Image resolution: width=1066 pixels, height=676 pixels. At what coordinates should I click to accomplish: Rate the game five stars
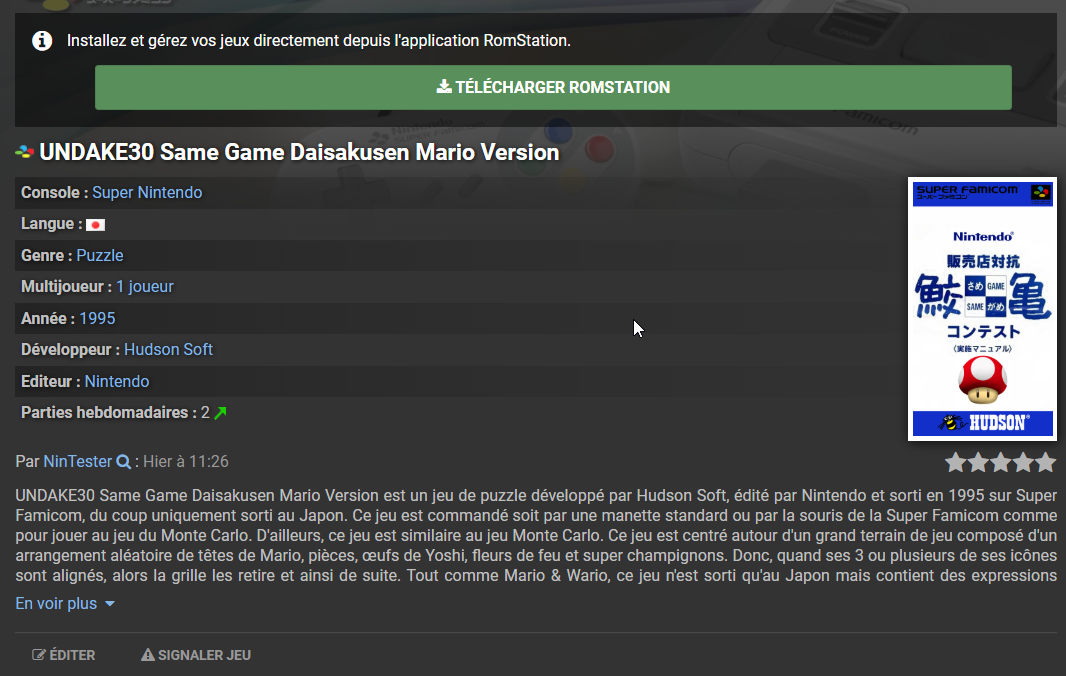click(1046, 462)
